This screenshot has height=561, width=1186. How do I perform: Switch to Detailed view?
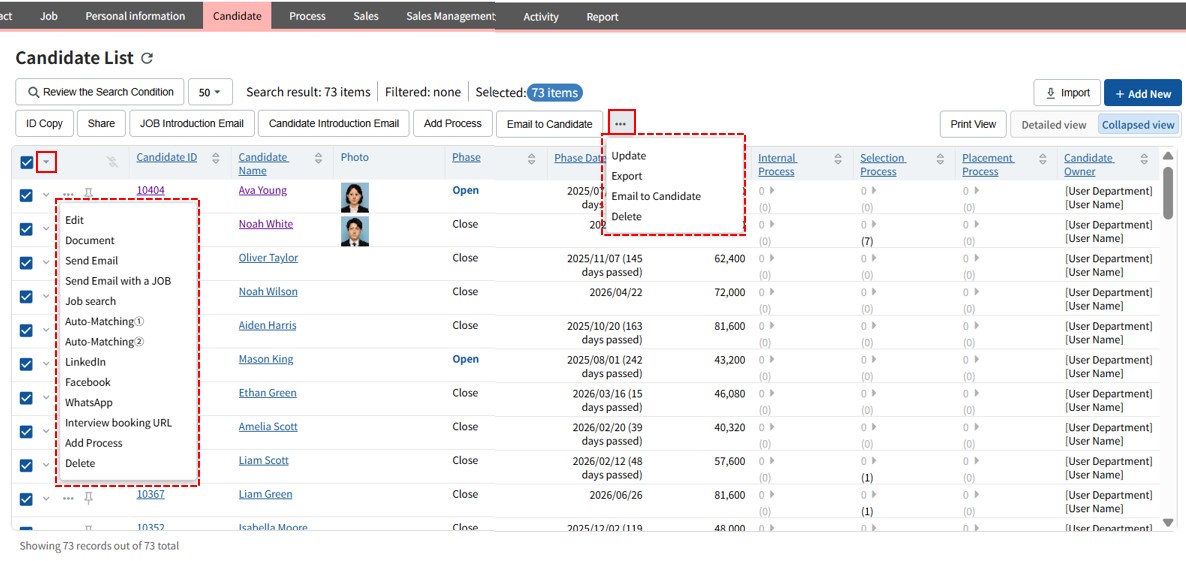pos(1053,125)
